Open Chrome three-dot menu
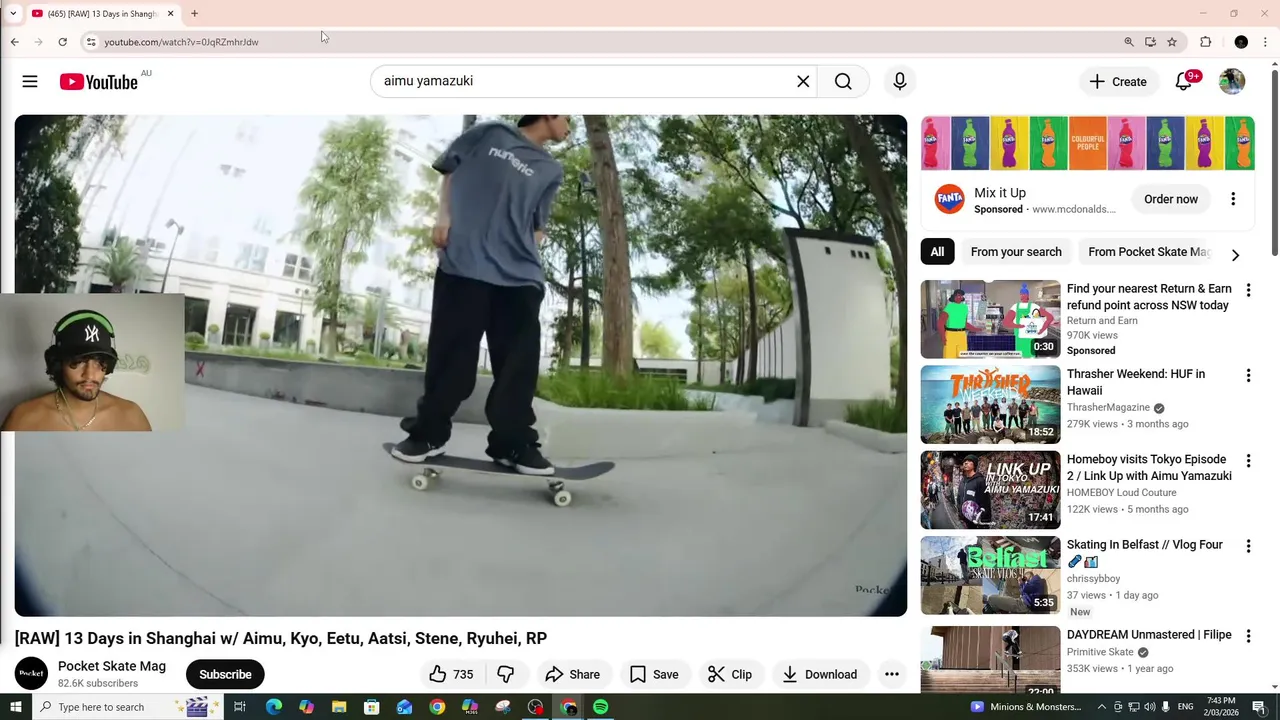The width and height of the screenshot is (1280, 720). tap(1266, 42)
